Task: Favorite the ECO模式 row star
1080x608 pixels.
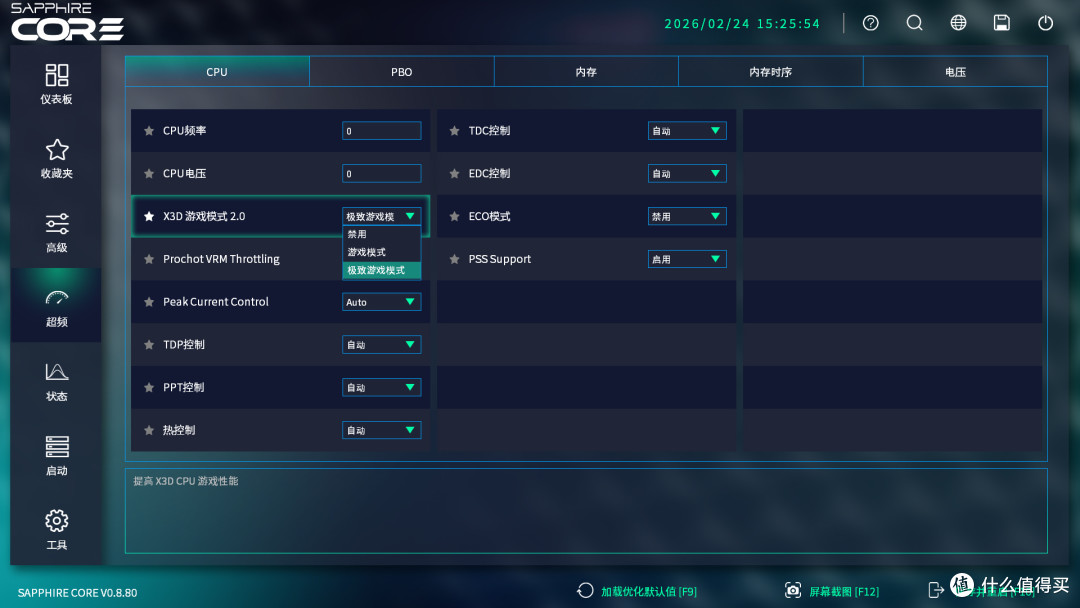Action: (455, 216)
